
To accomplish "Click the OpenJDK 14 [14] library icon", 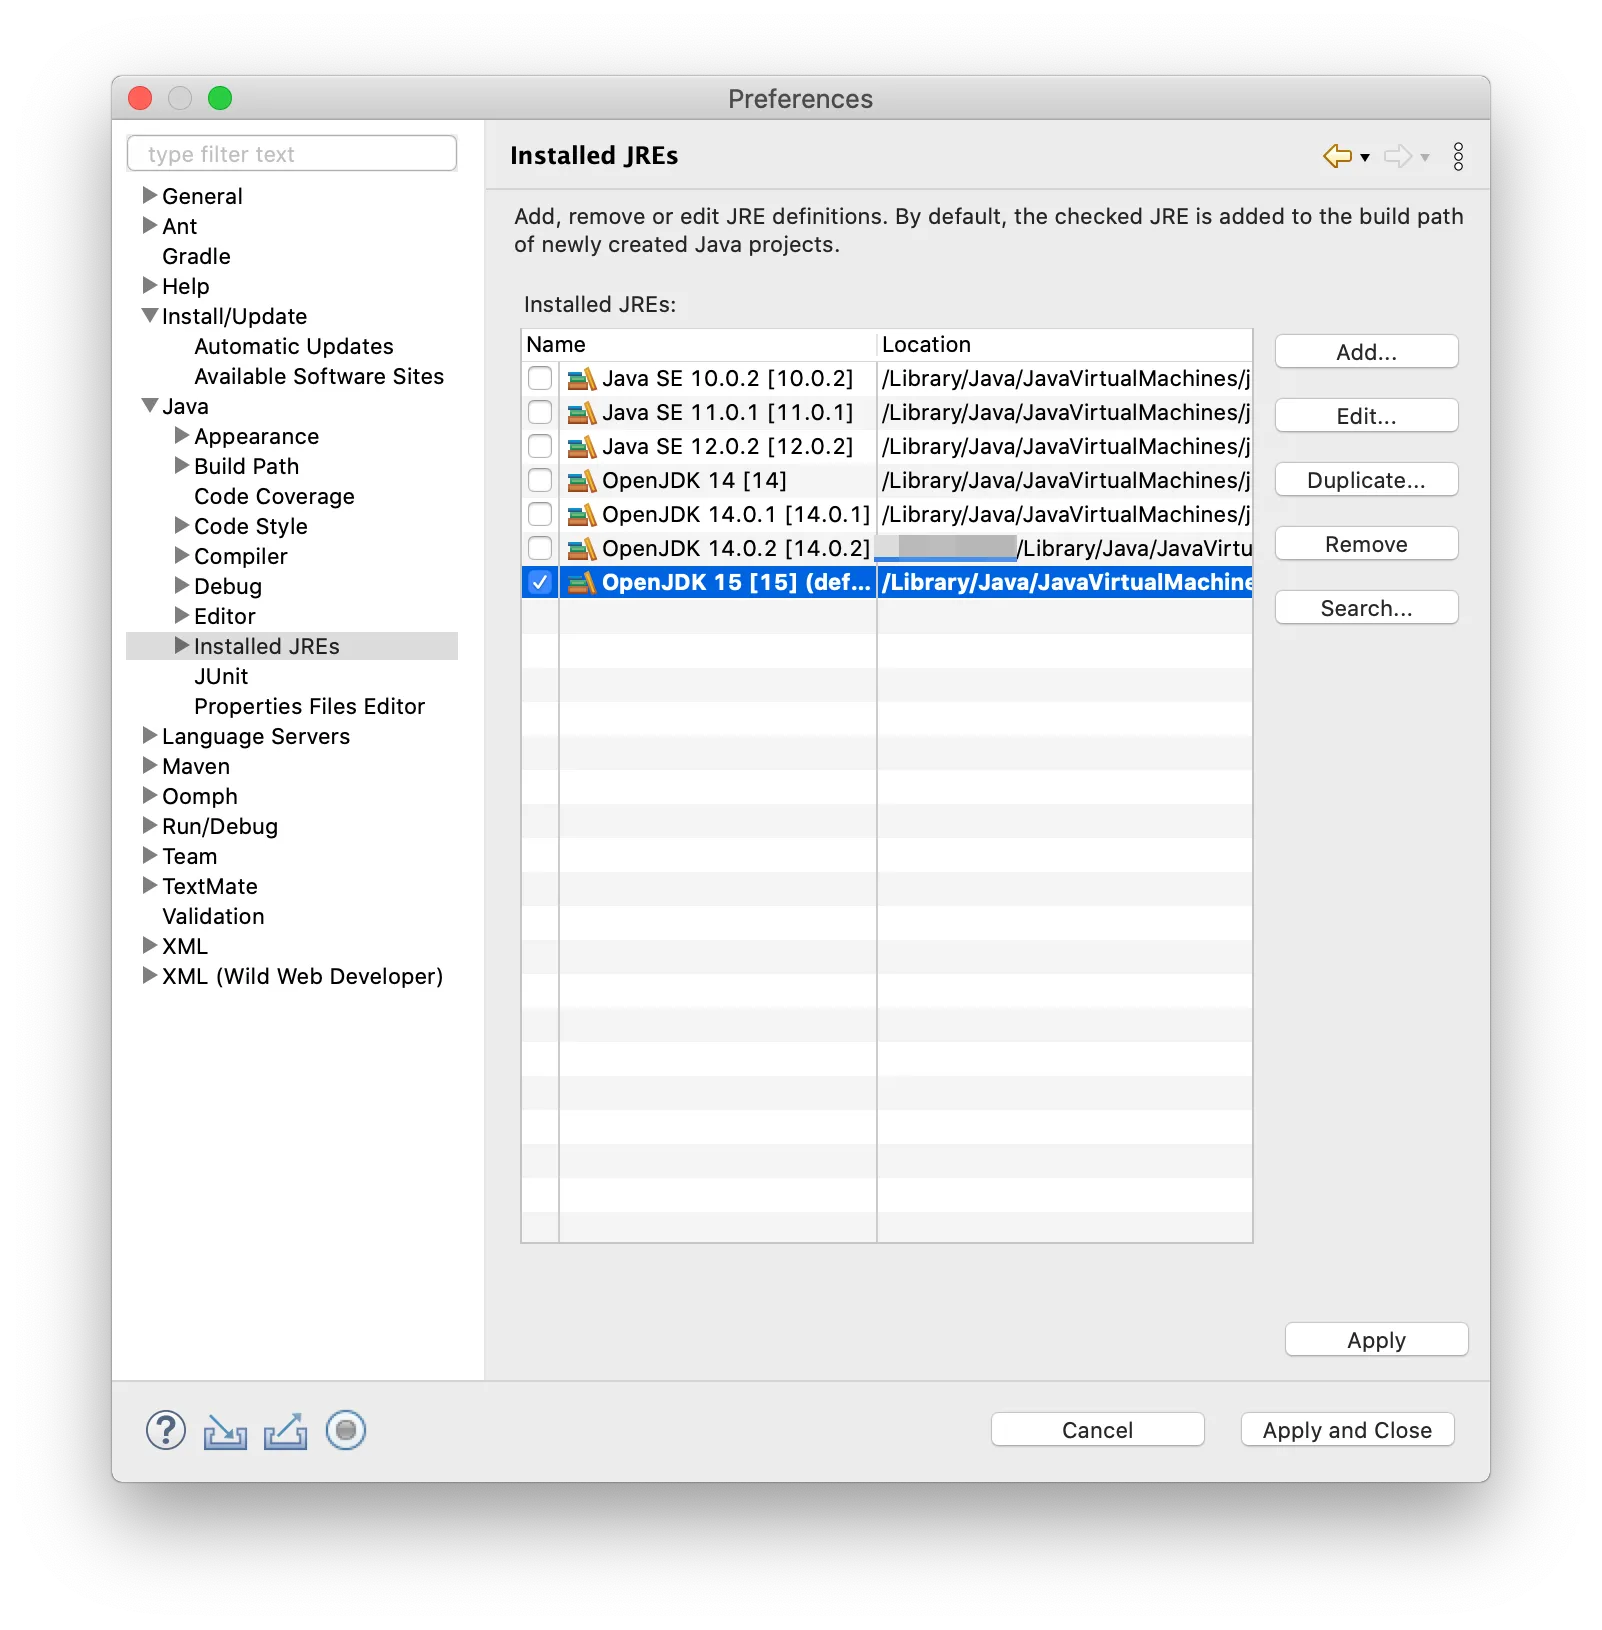I will point(582,481).
